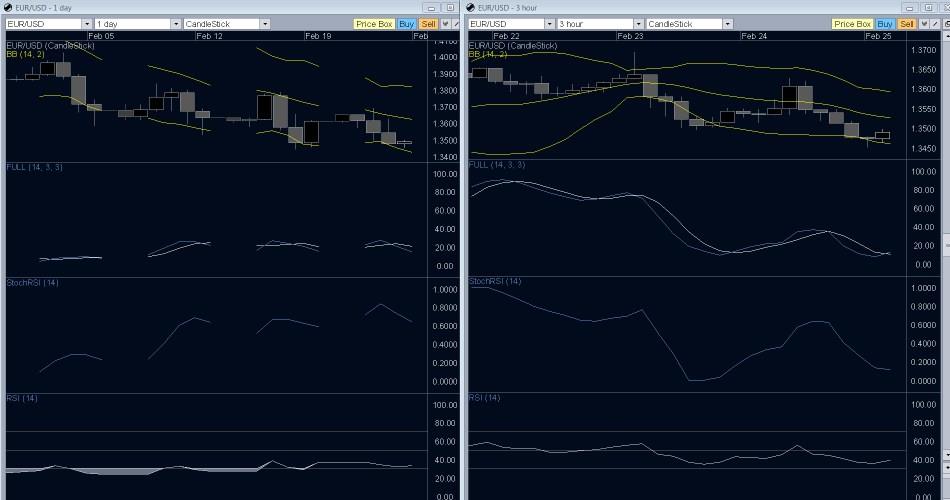Maximize the EUR/USD 1 day window
Image resolution: width=950 pixels, height=500 pixels.
450,8
